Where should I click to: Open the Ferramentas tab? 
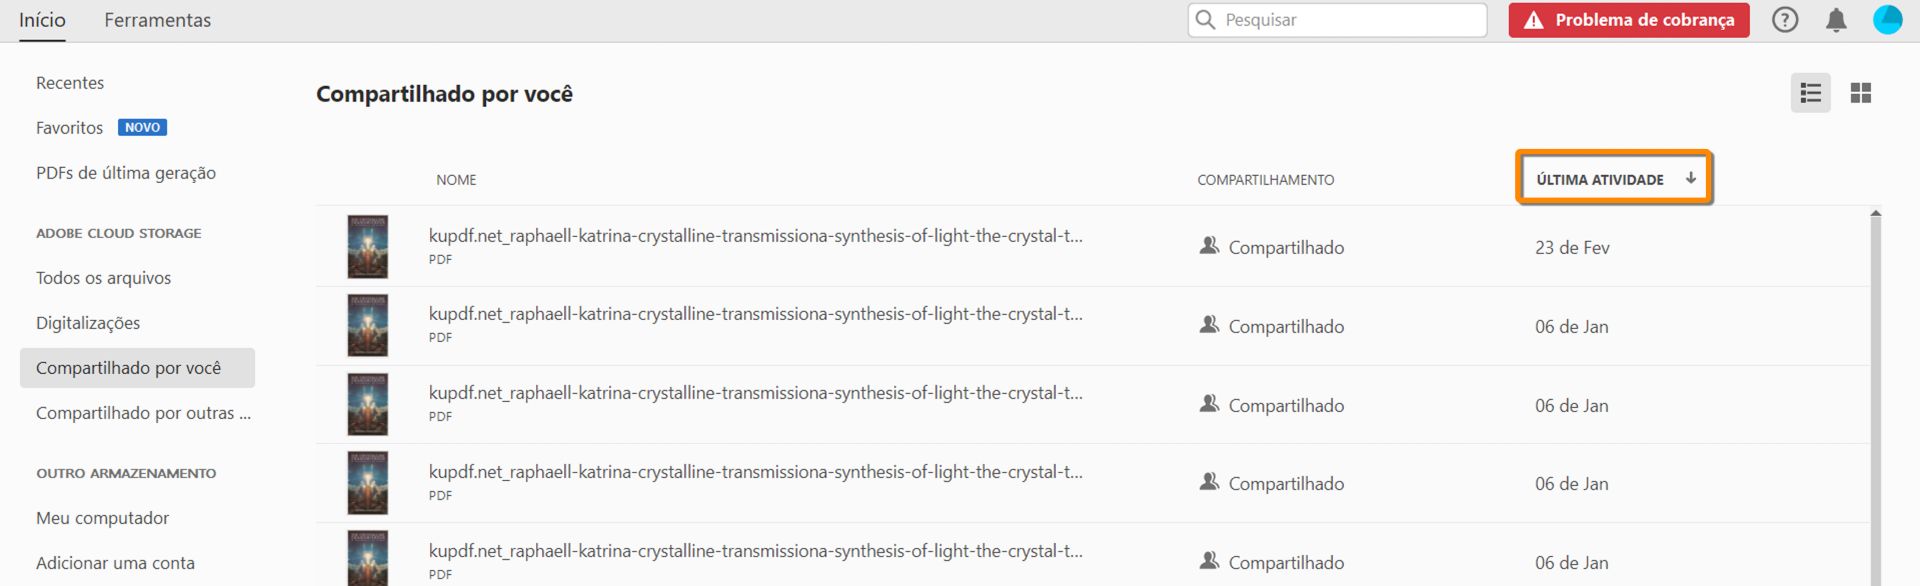(x=157, y=20)
